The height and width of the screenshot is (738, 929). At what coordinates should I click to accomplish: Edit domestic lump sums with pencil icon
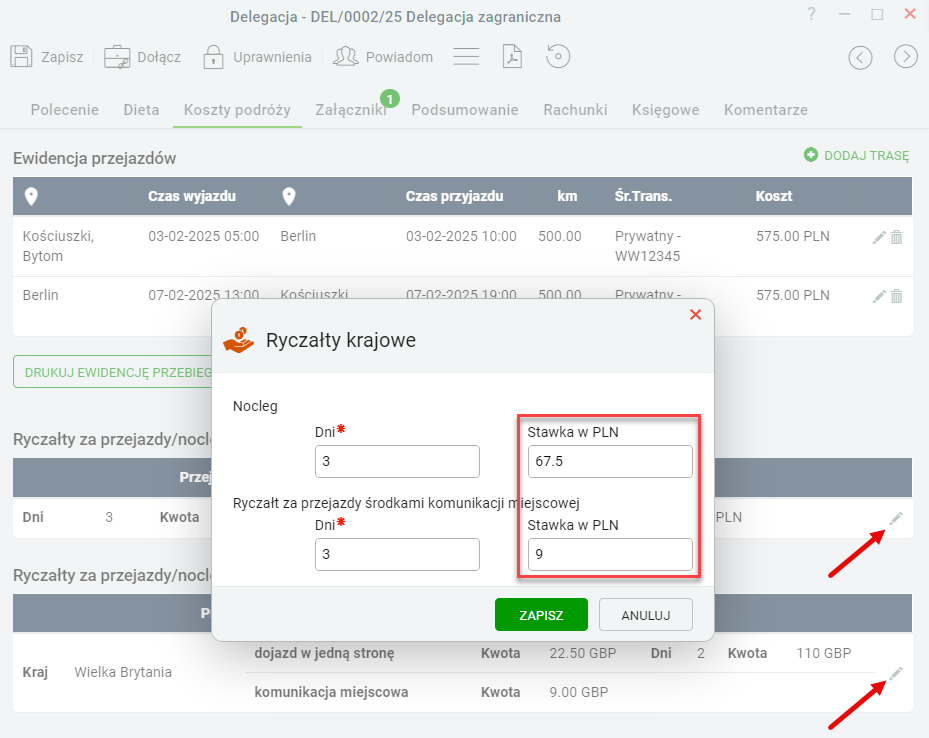click(x=895, y=519)
